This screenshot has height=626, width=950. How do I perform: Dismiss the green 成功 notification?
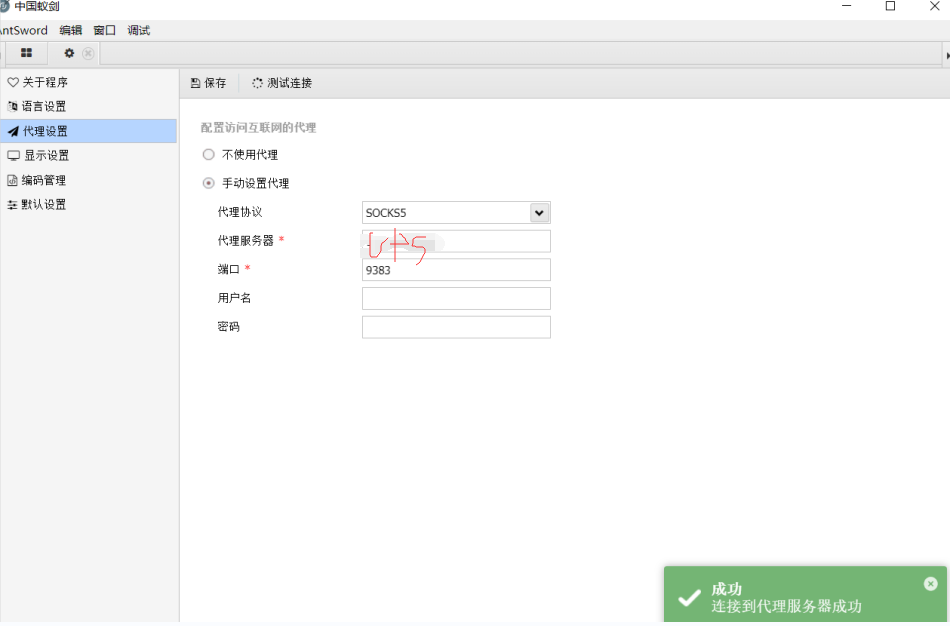(930, 584)
